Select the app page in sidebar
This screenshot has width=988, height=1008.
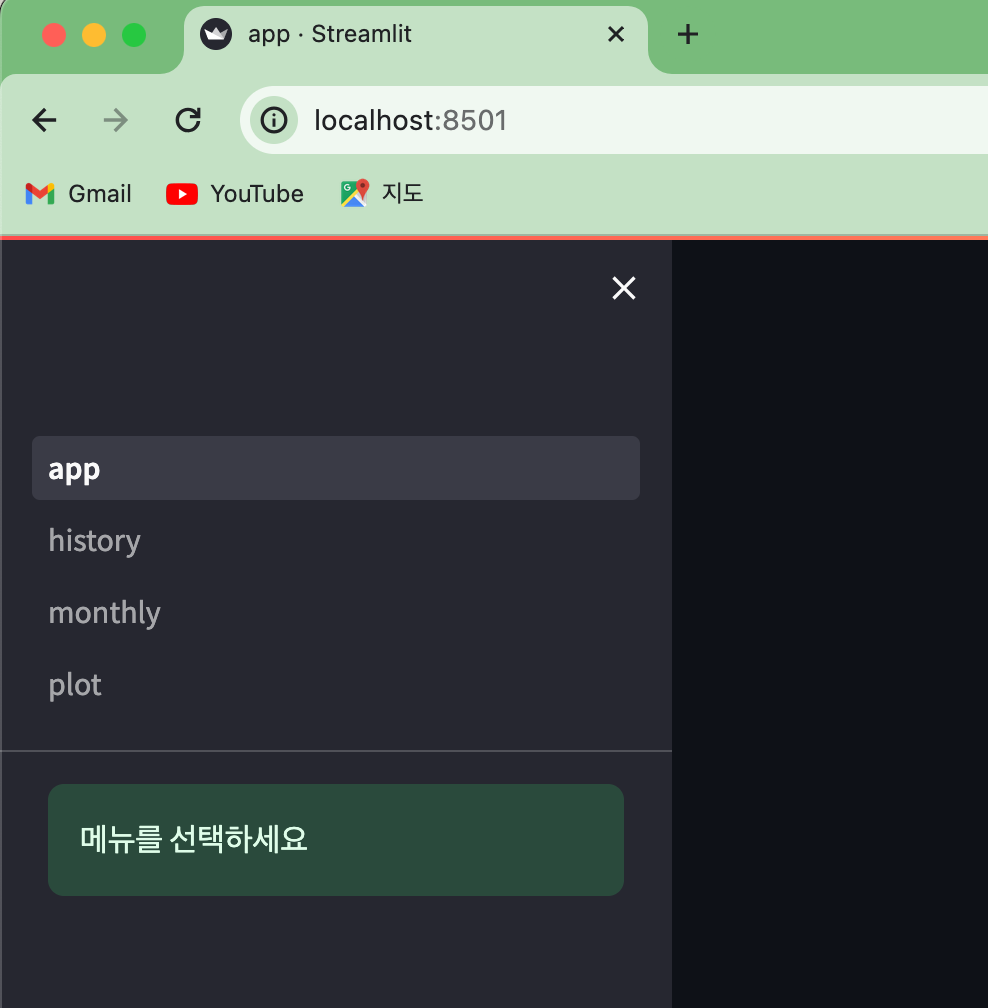(x=336, y=468)
